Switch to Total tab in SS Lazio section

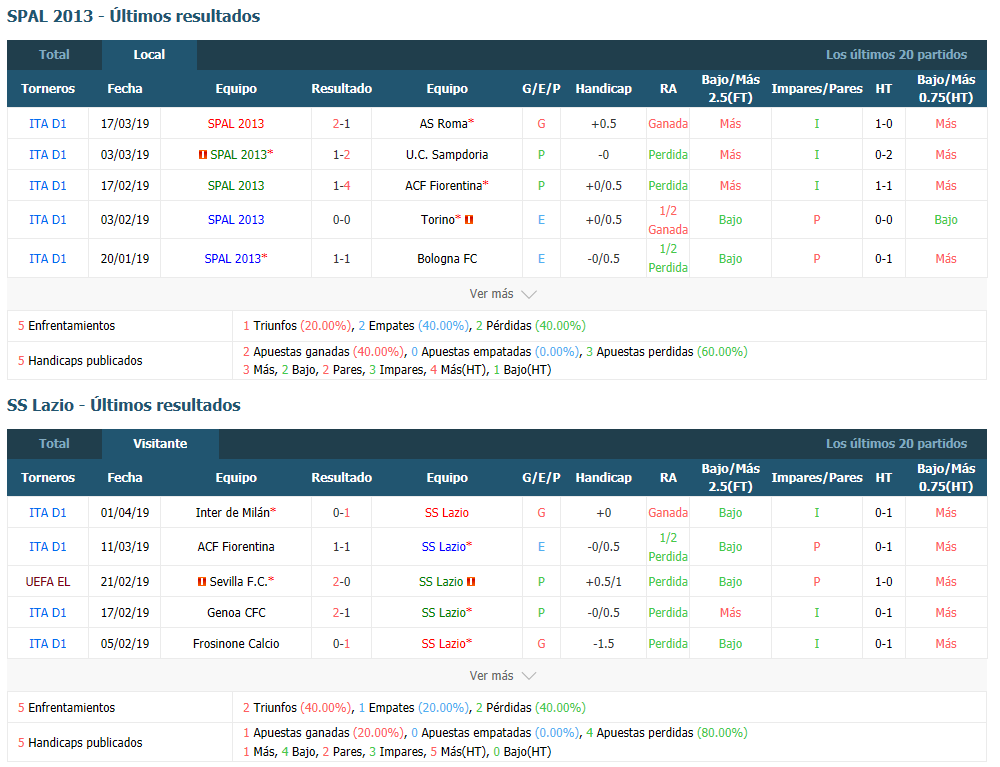click(x=54, y=444)
